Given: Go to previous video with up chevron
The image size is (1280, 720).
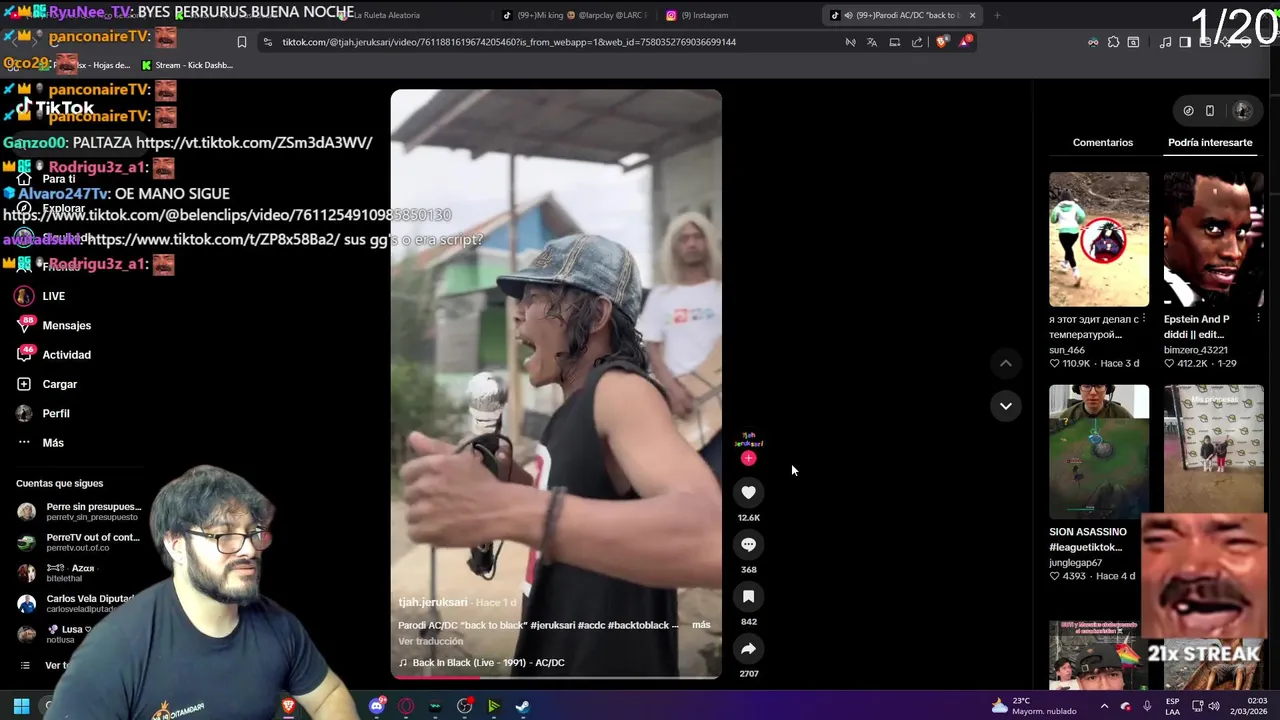Looking at the screenshot, I should [x=1006, y=363].
